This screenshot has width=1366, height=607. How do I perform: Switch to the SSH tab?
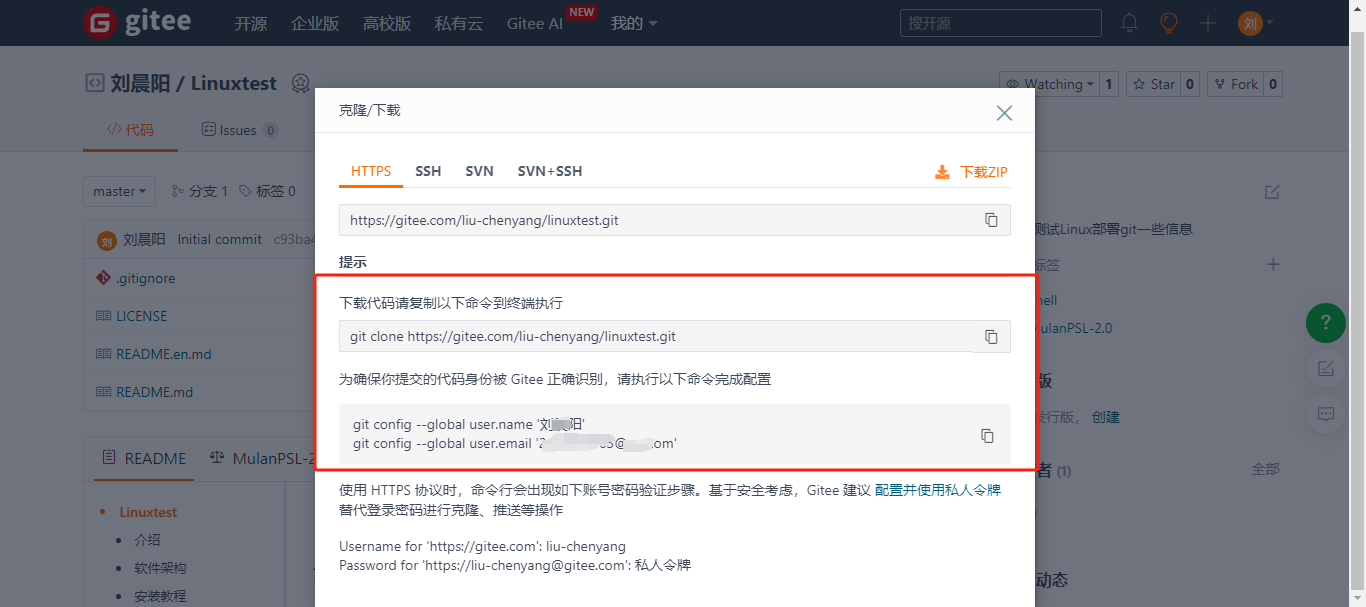pos(428,171)
